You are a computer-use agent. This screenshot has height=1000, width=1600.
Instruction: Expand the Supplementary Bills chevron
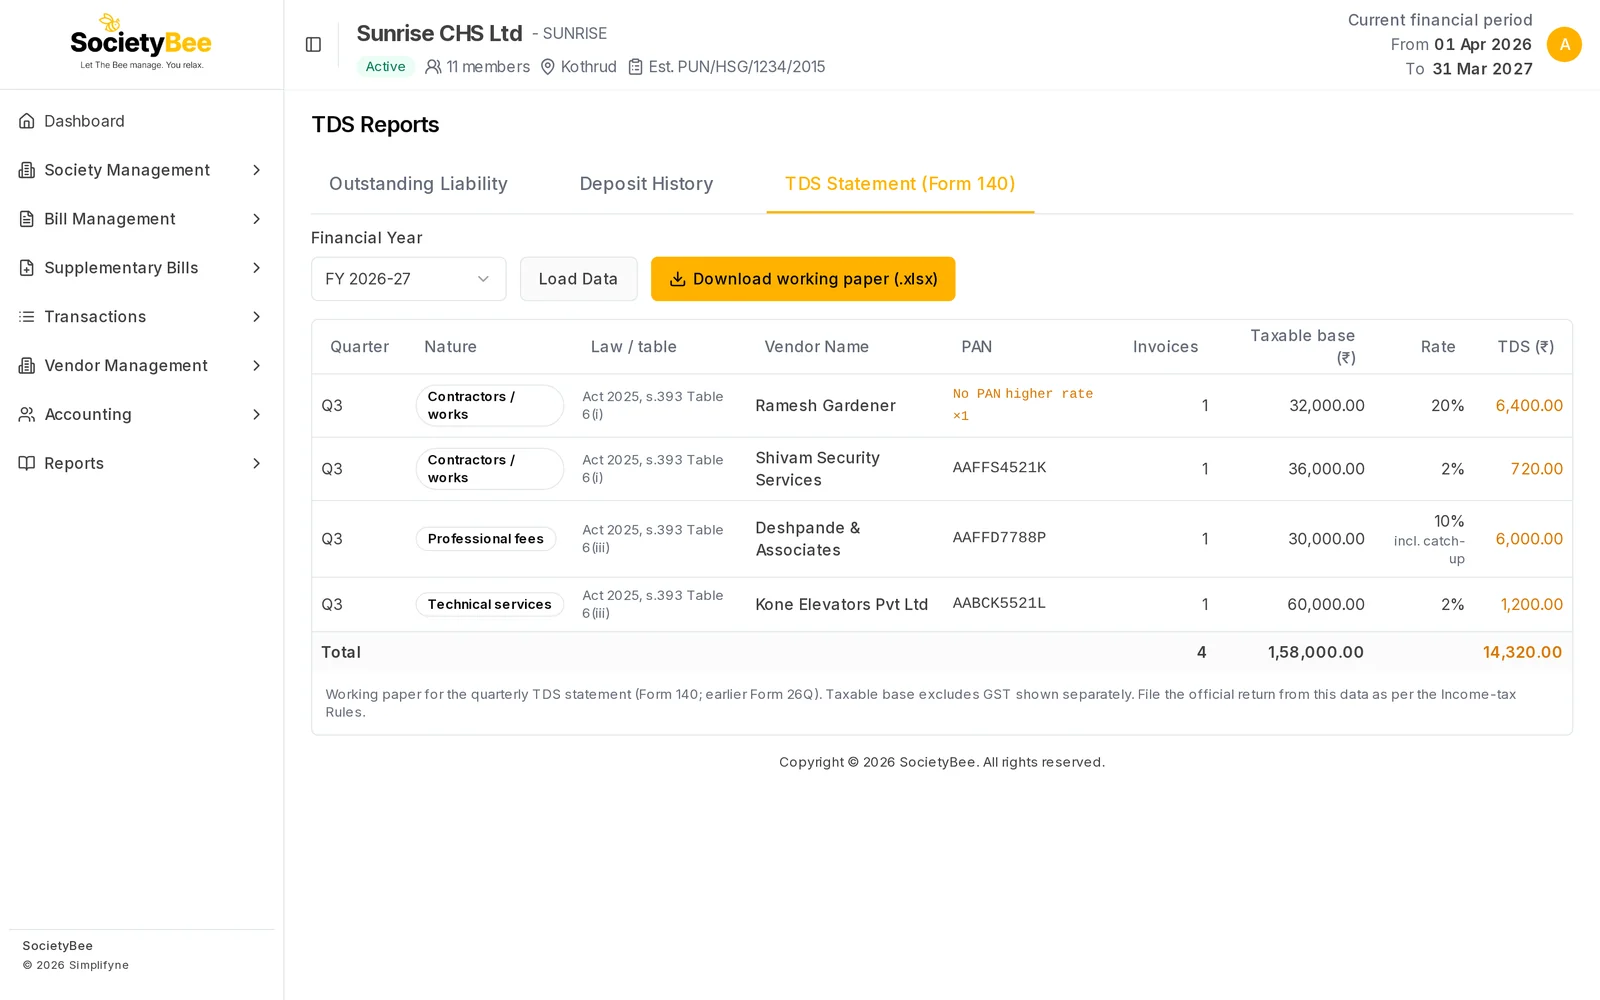click(x=257, y=268)
